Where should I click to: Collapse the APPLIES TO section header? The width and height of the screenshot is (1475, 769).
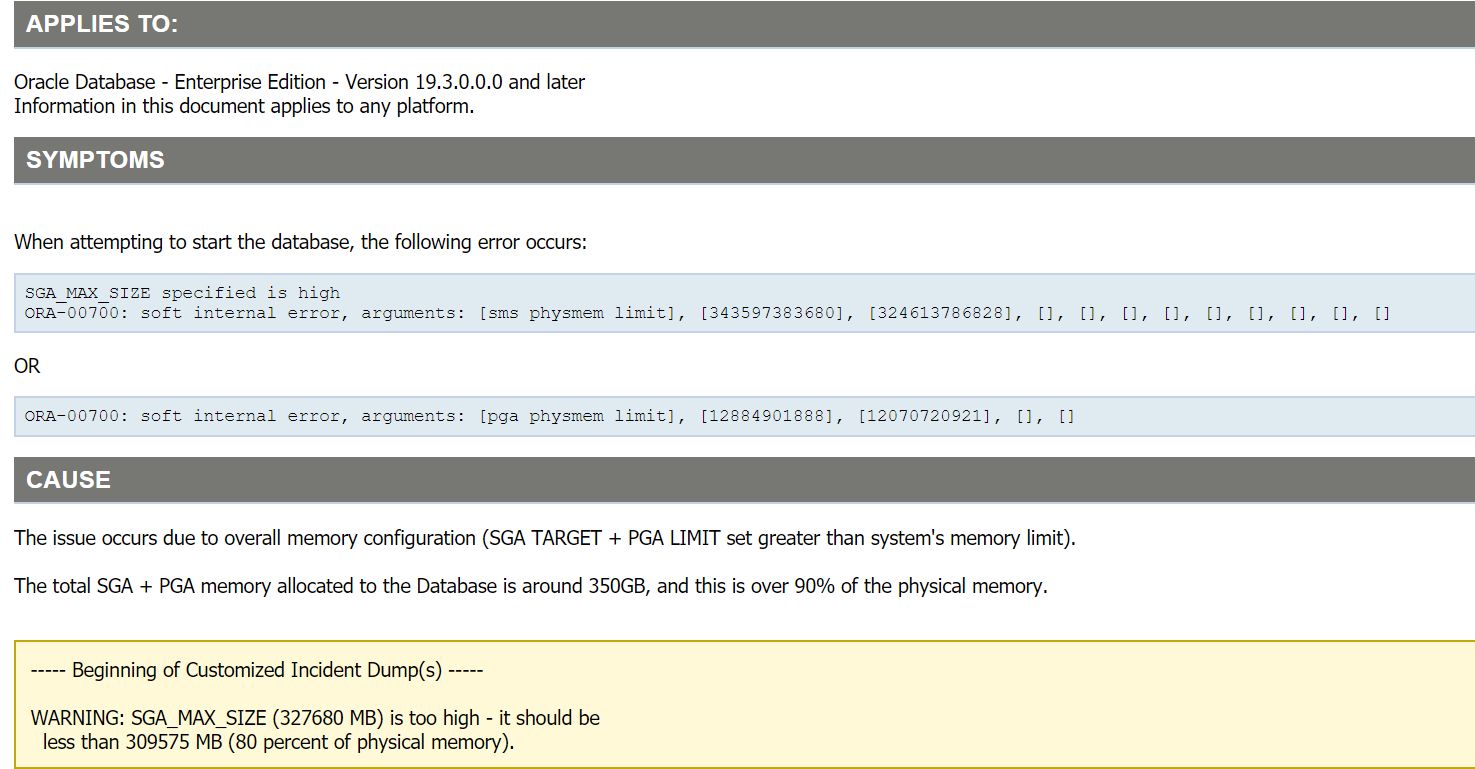click(100, 25)
